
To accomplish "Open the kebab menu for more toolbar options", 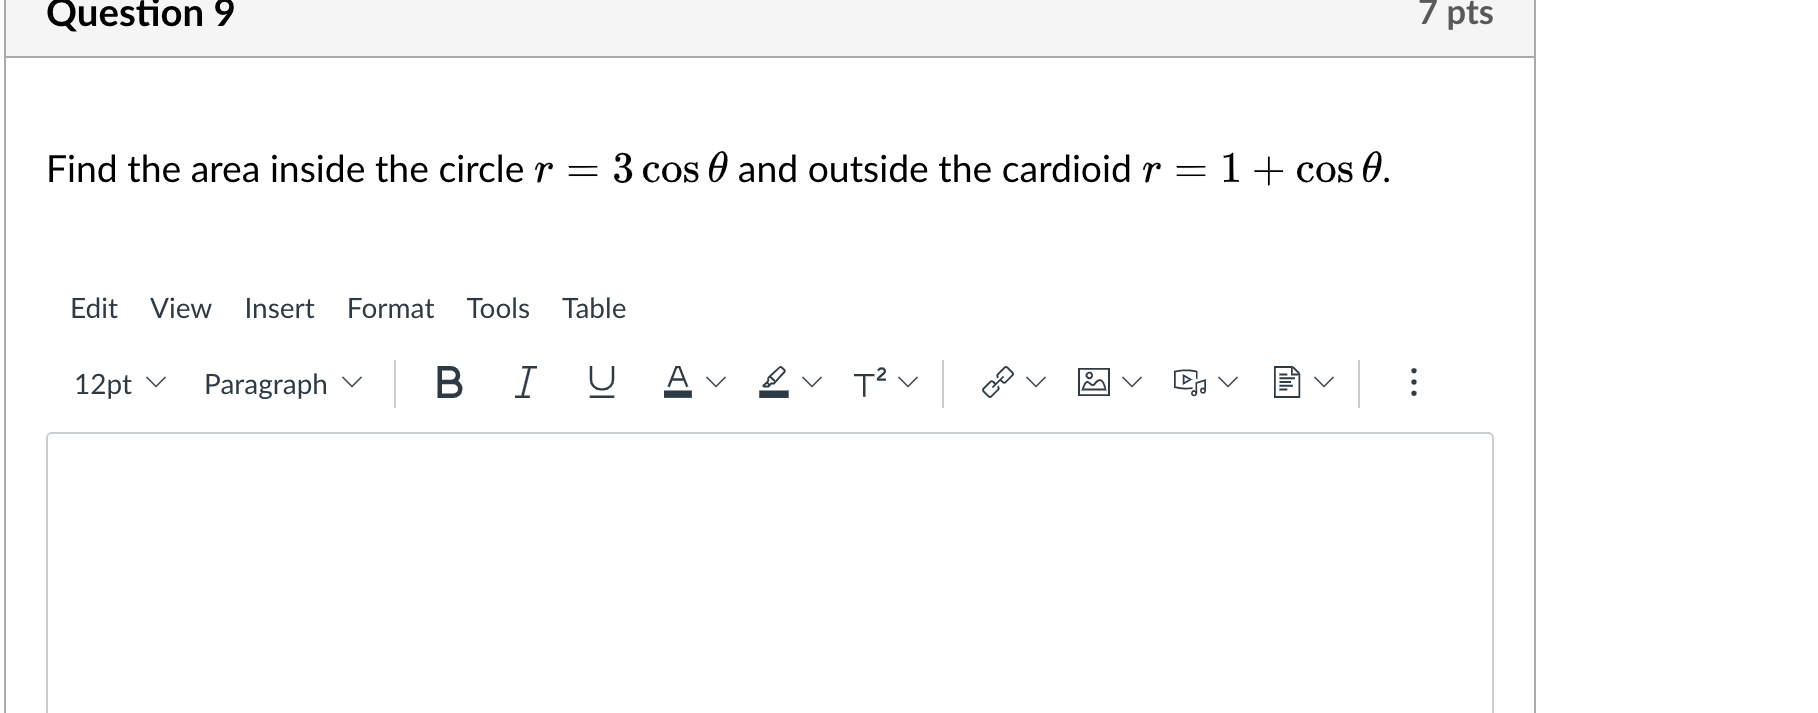I will 1412,381.
